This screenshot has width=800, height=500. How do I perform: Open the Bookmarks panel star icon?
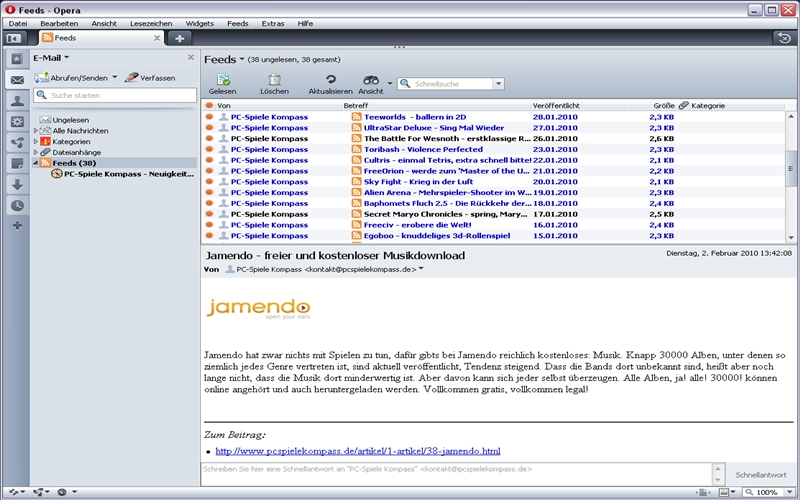point(17,59)
